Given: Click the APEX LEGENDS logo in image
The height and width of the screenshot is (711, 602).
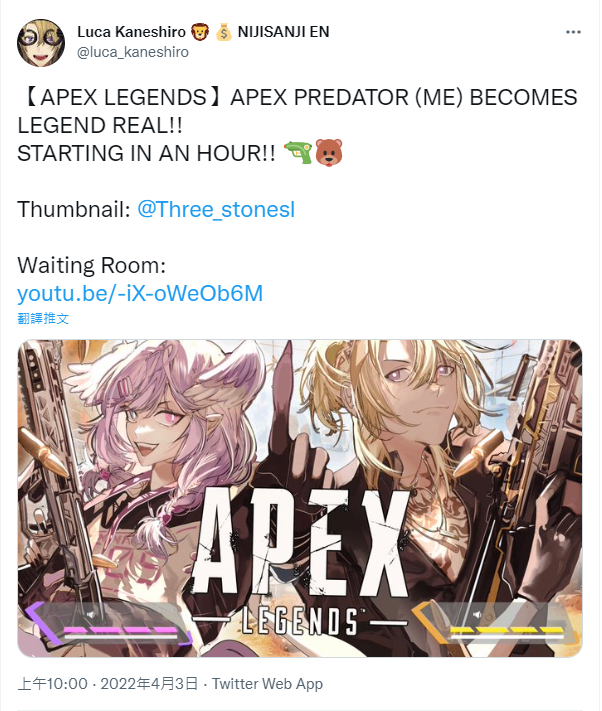Looking at the screenshot, I should [x=299, y=562].
